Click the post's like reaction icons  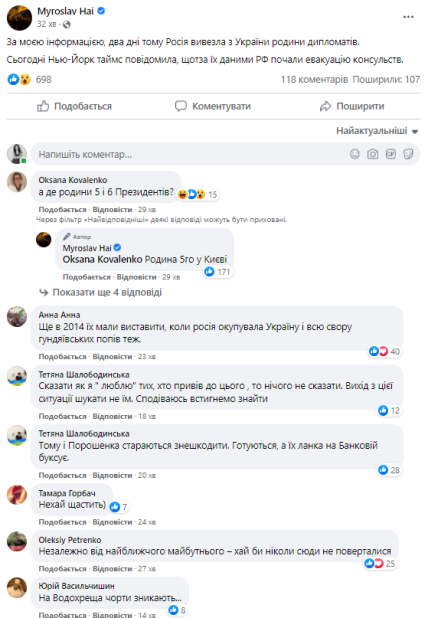point(19,80)
